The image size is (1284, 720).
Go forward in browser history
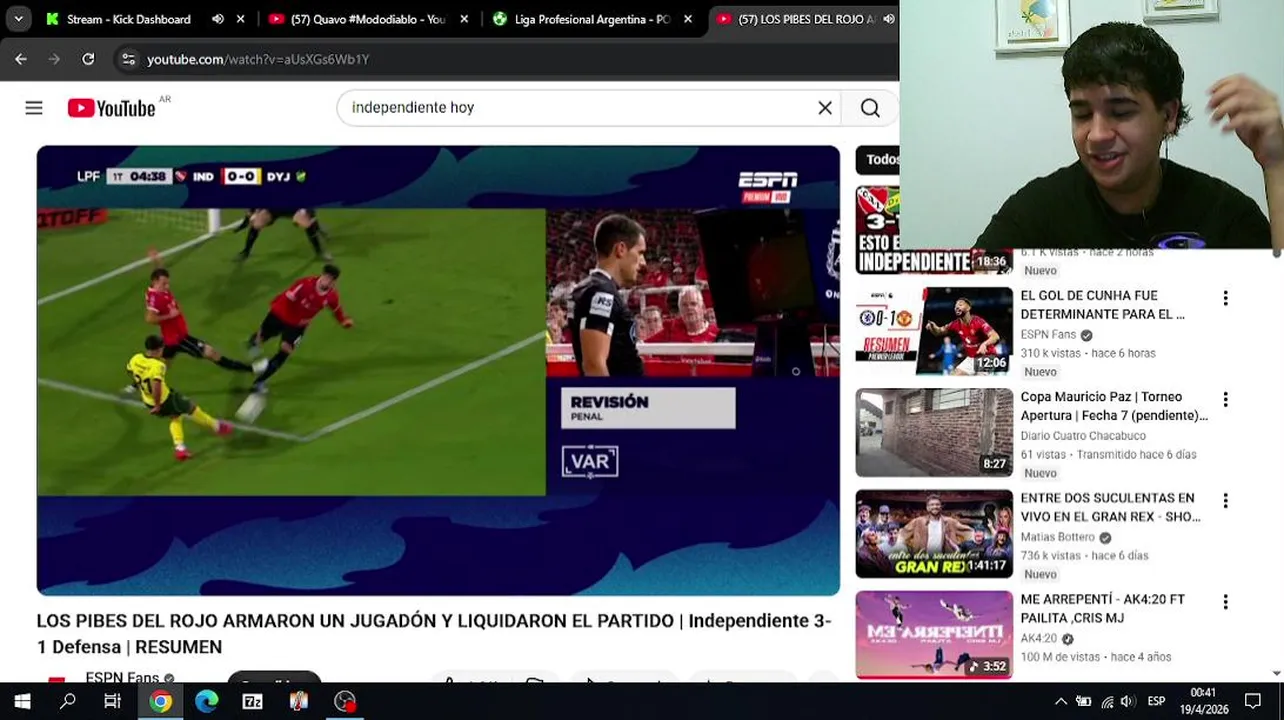[x=55, y=59]
